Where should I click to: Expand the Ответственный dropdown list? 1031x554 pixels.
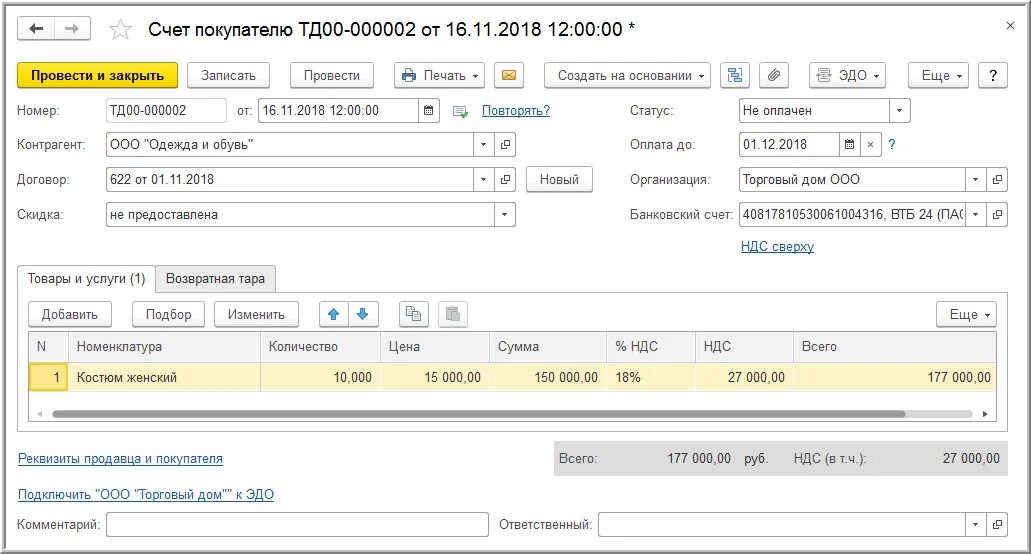[976, 524]
